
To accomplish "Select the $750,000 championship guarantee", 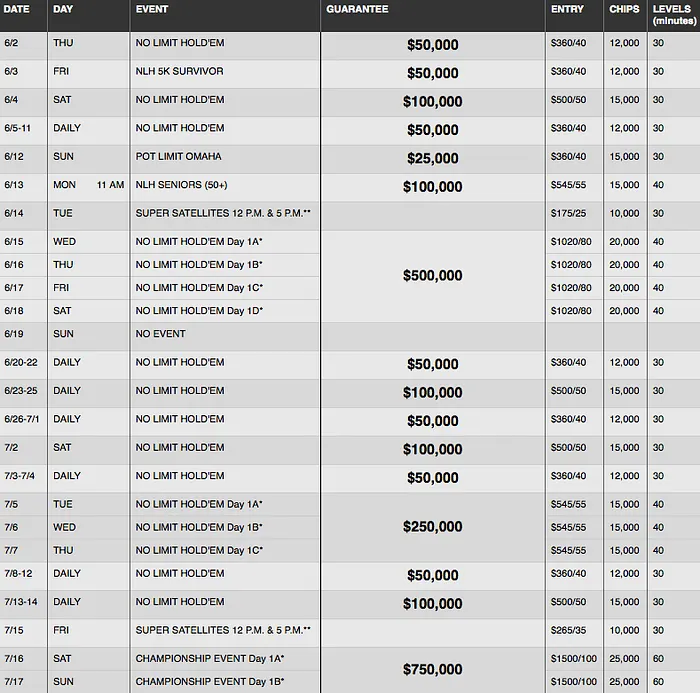I will tap(434, 670).
